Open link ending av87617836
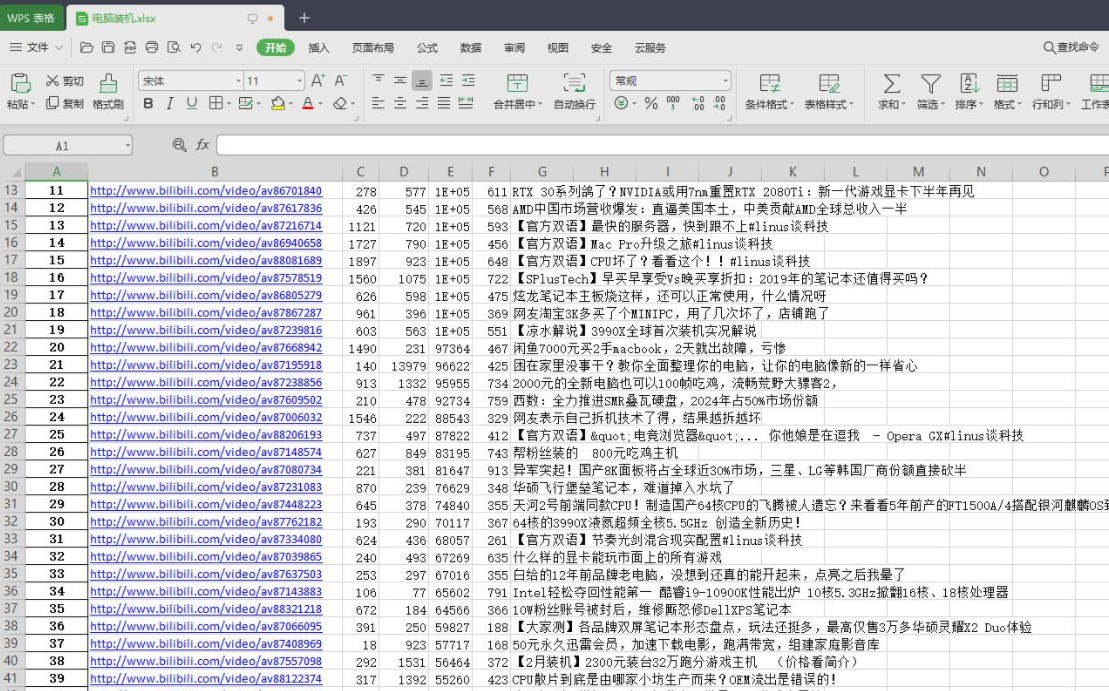 coord(206,208)
